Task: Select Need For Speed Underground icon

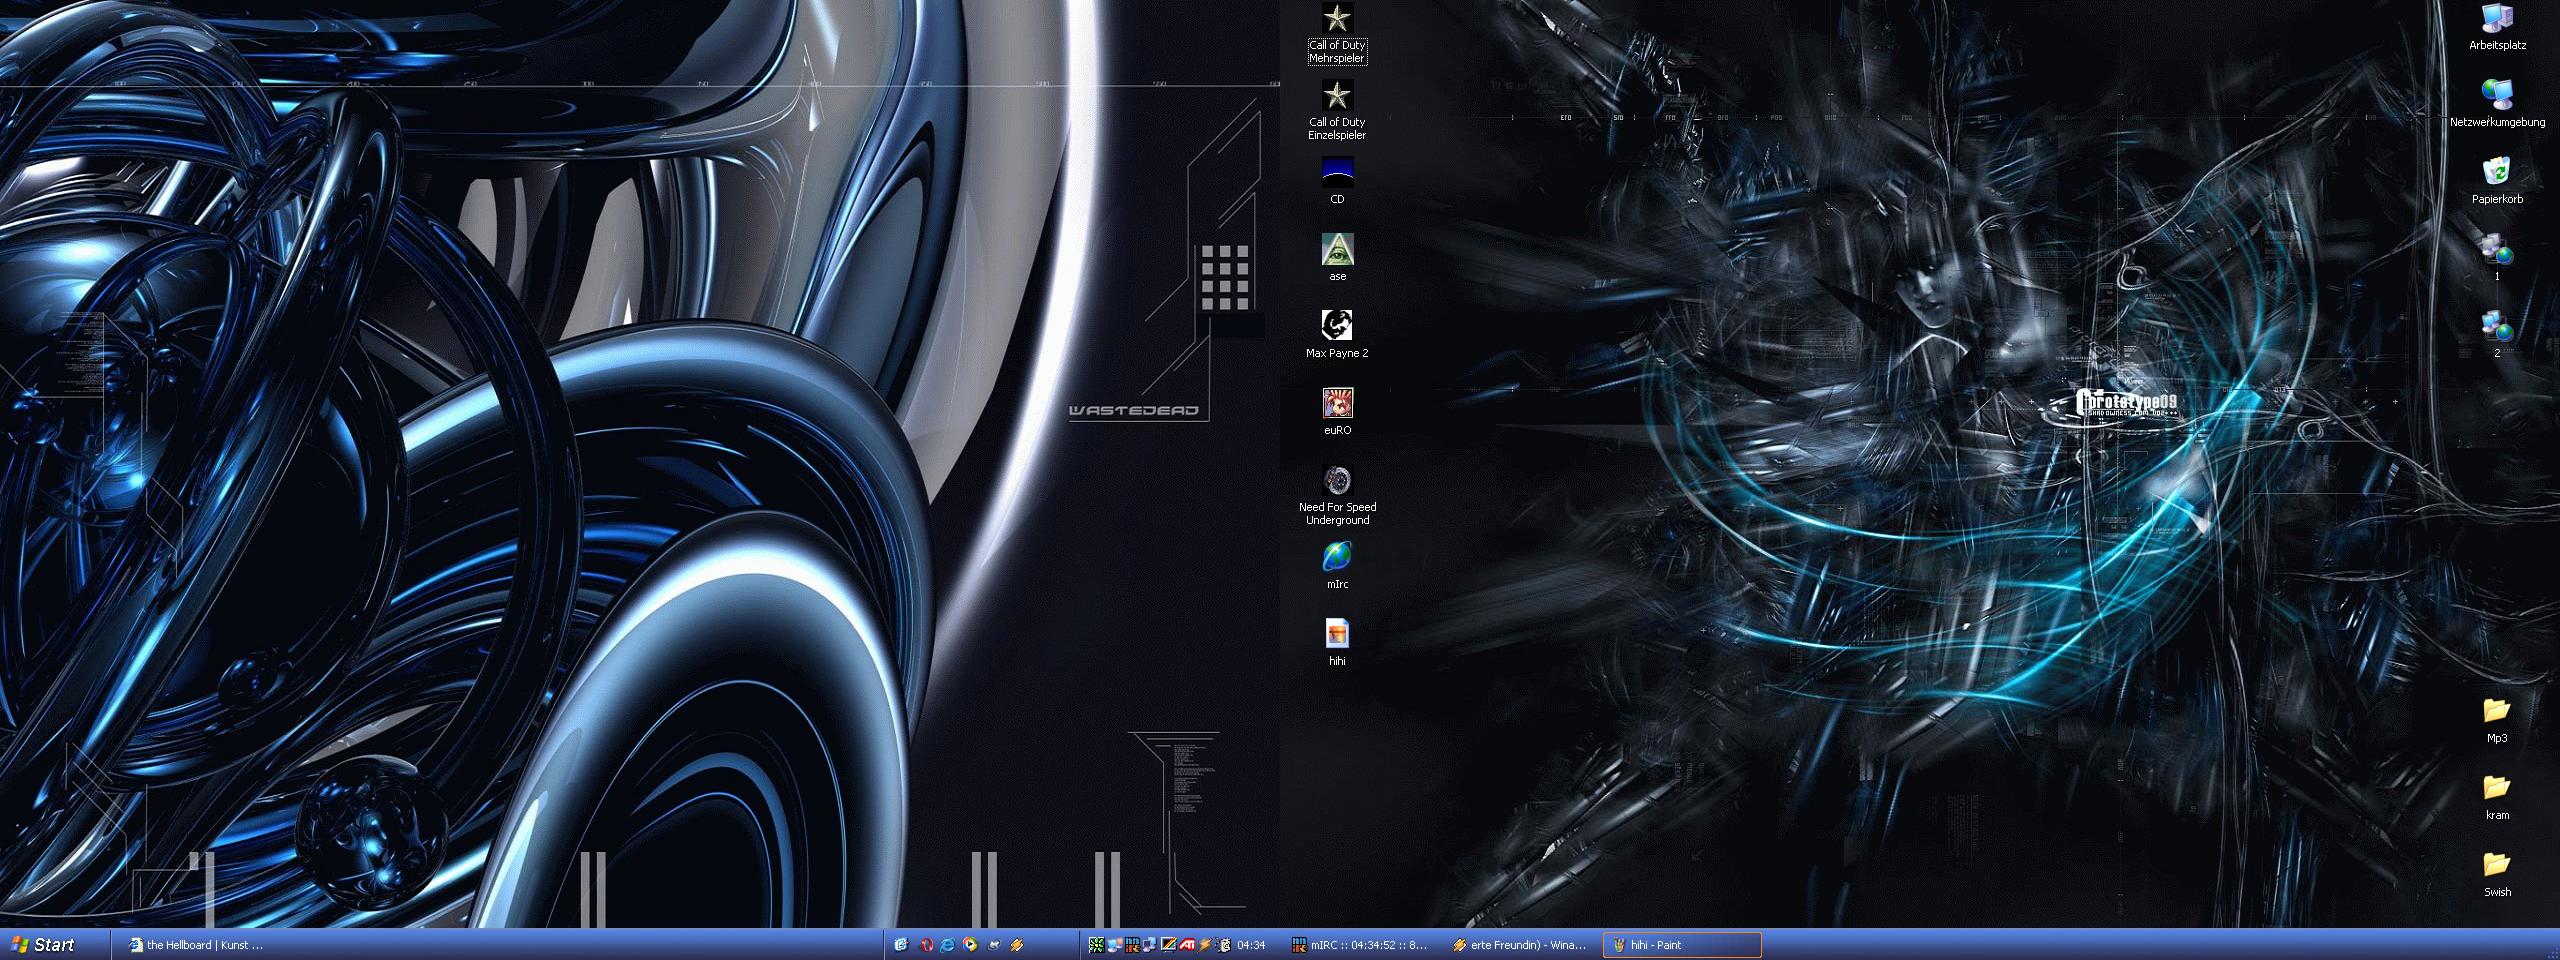Action: pos(1337,481)
